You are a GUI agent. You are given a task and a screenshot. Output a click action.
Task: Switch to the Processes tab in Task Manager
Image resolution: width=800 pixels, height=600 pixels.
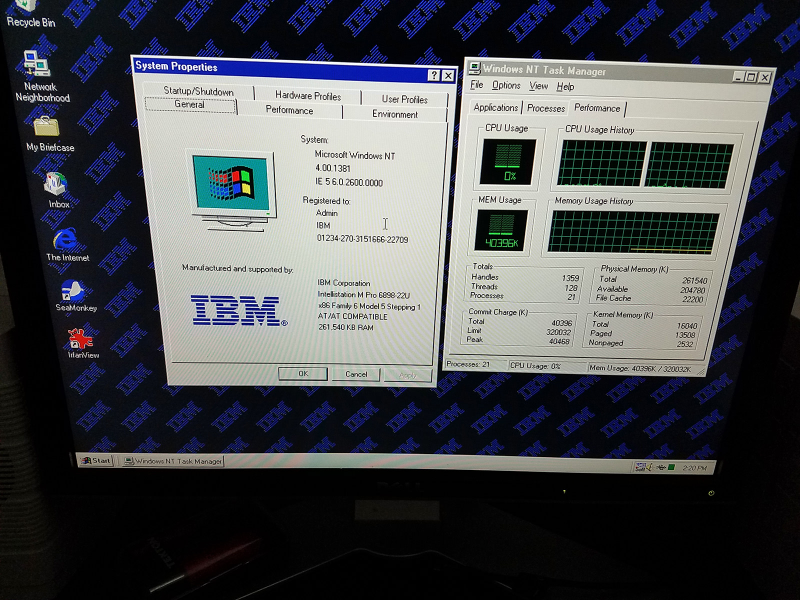tap(546, 108)
